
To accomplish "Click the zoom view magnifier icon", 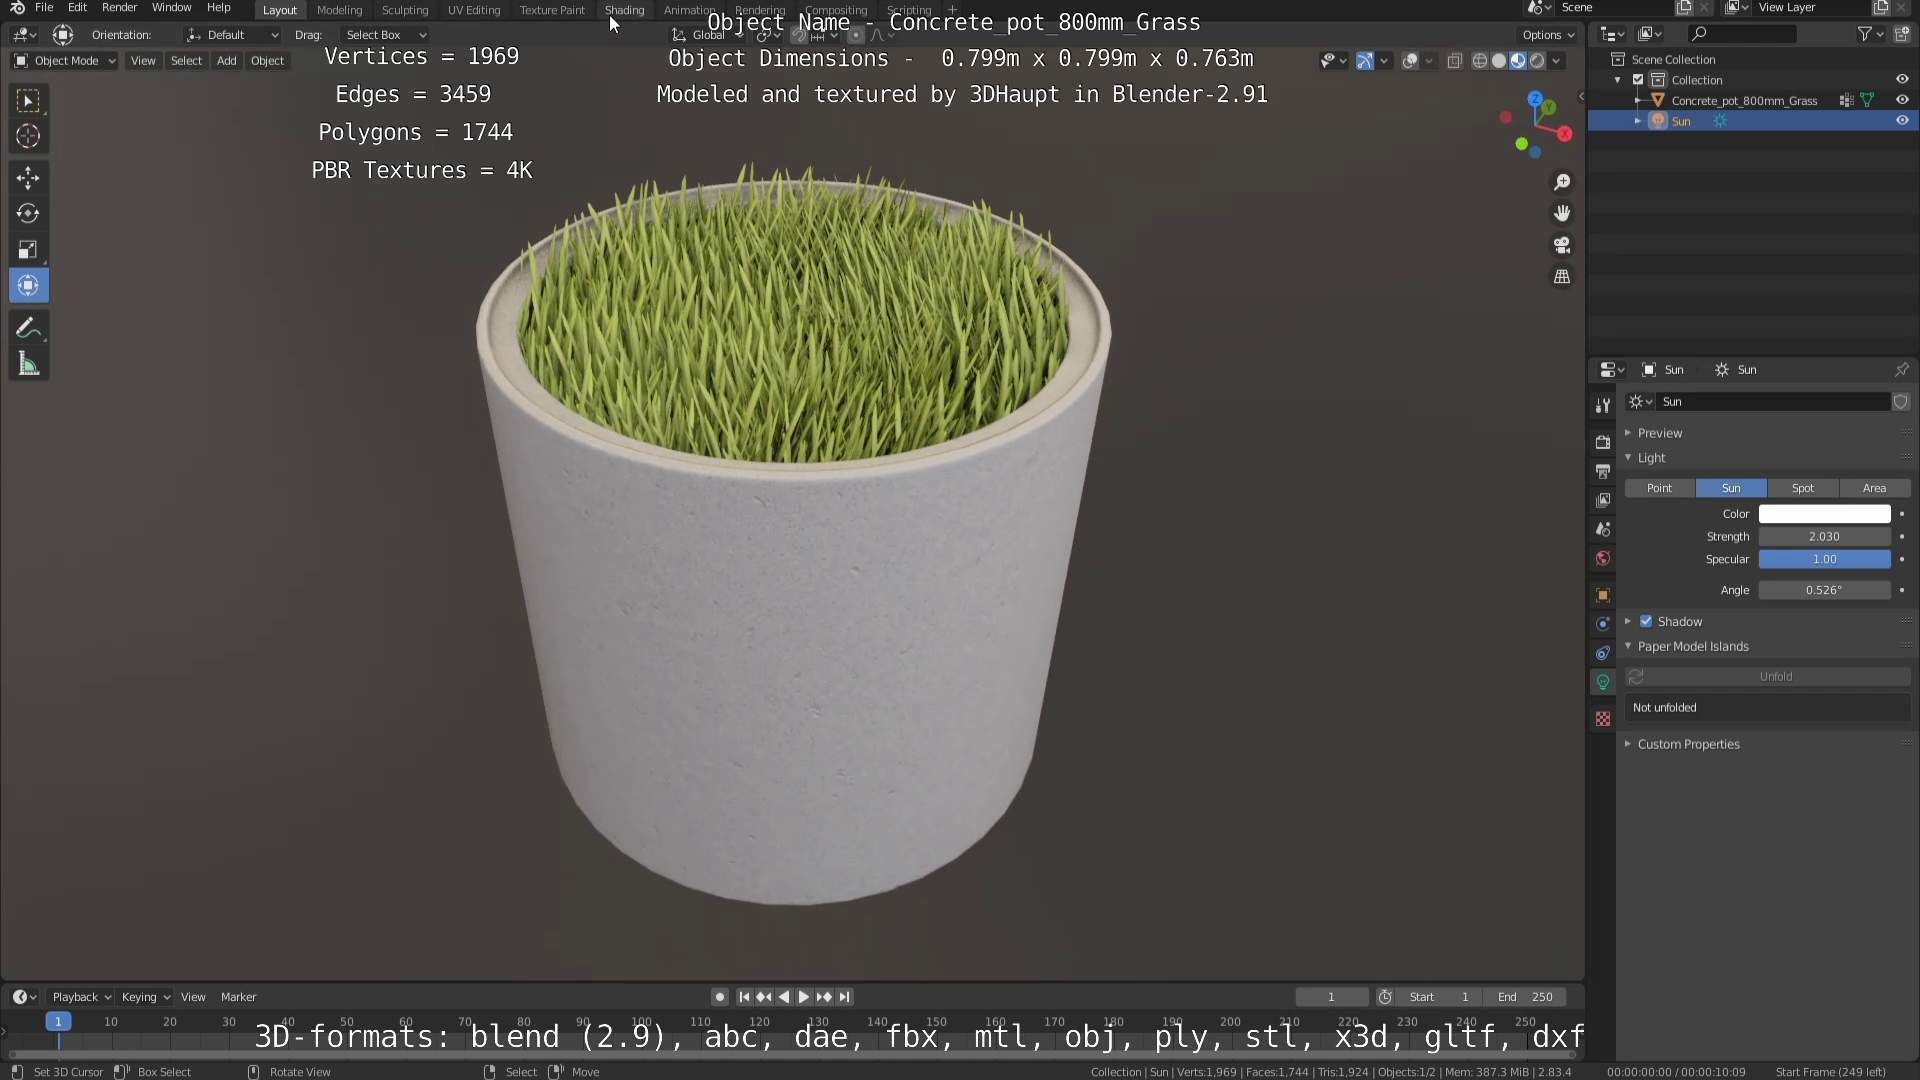I will pos(1562,182).
